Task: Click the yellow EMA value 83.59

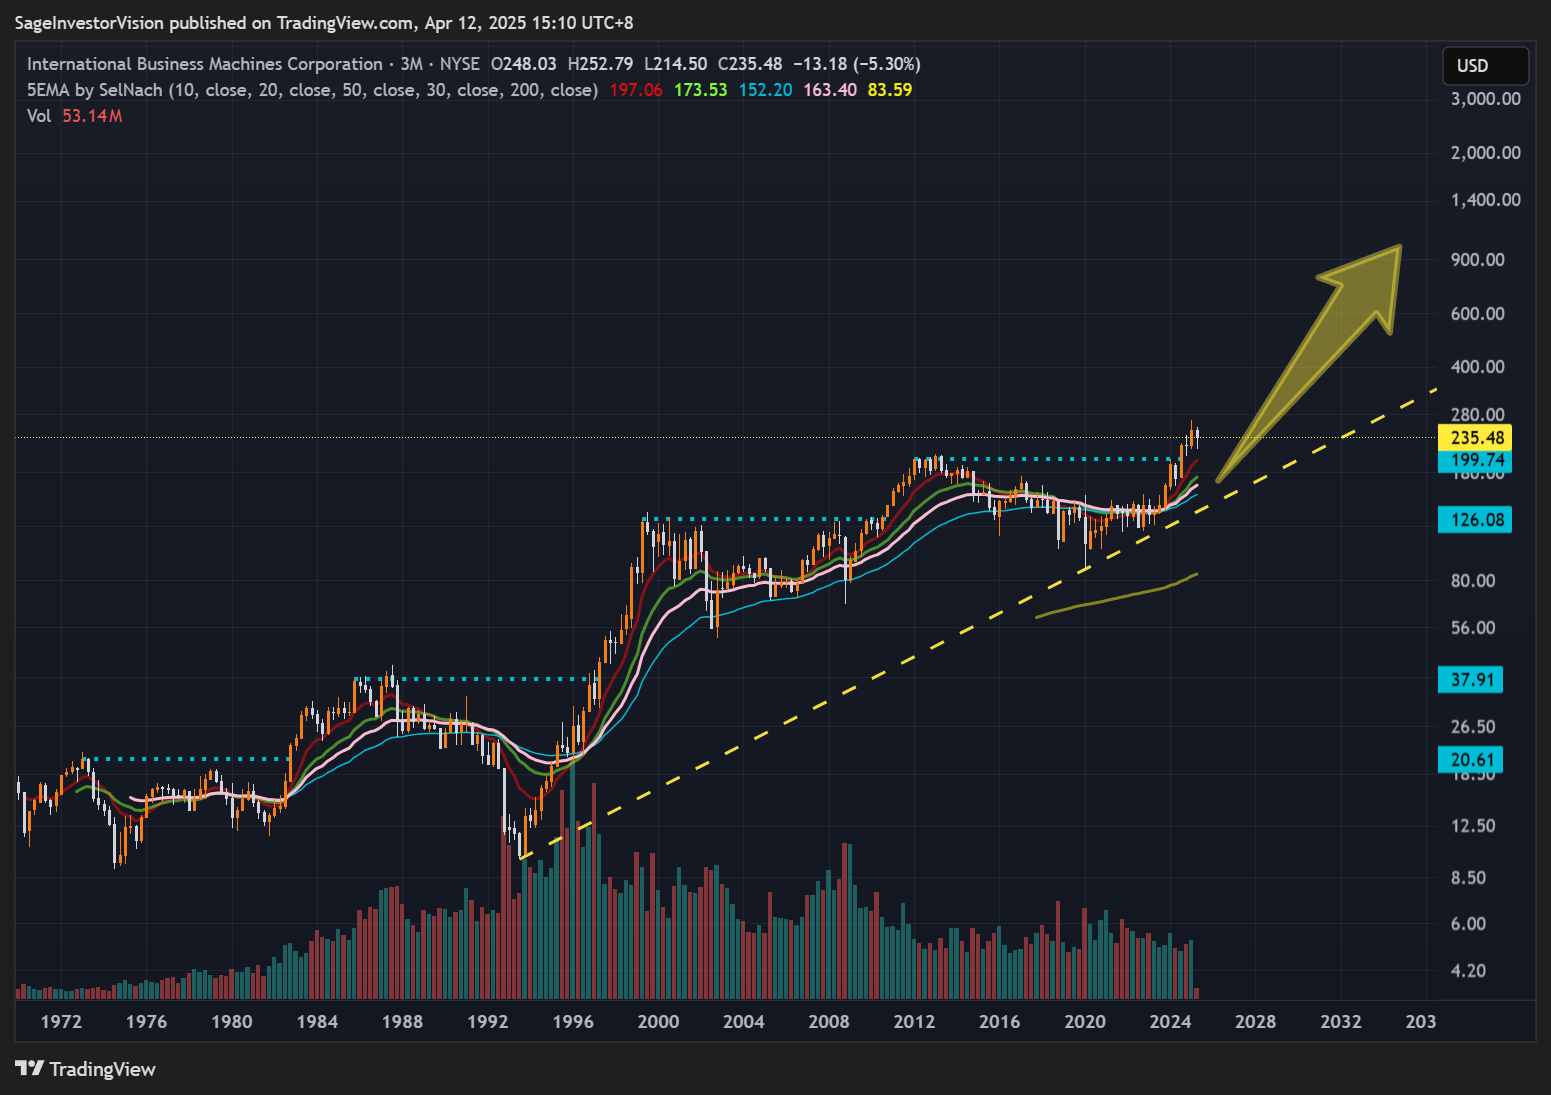Action: 890,90
